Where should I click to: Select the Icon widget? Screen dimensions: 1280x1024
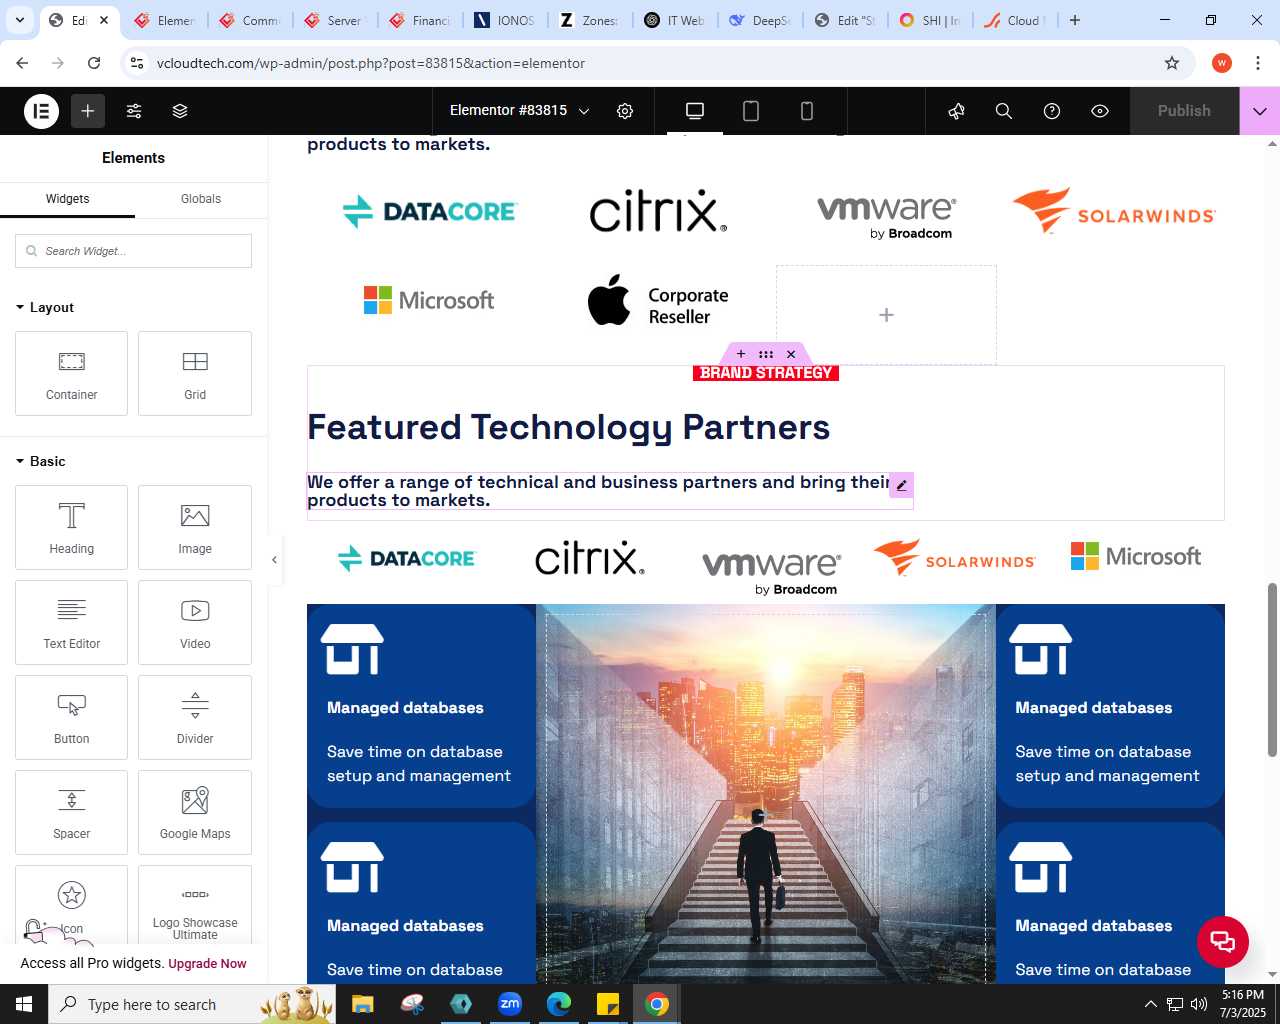[x=72, y=905]
